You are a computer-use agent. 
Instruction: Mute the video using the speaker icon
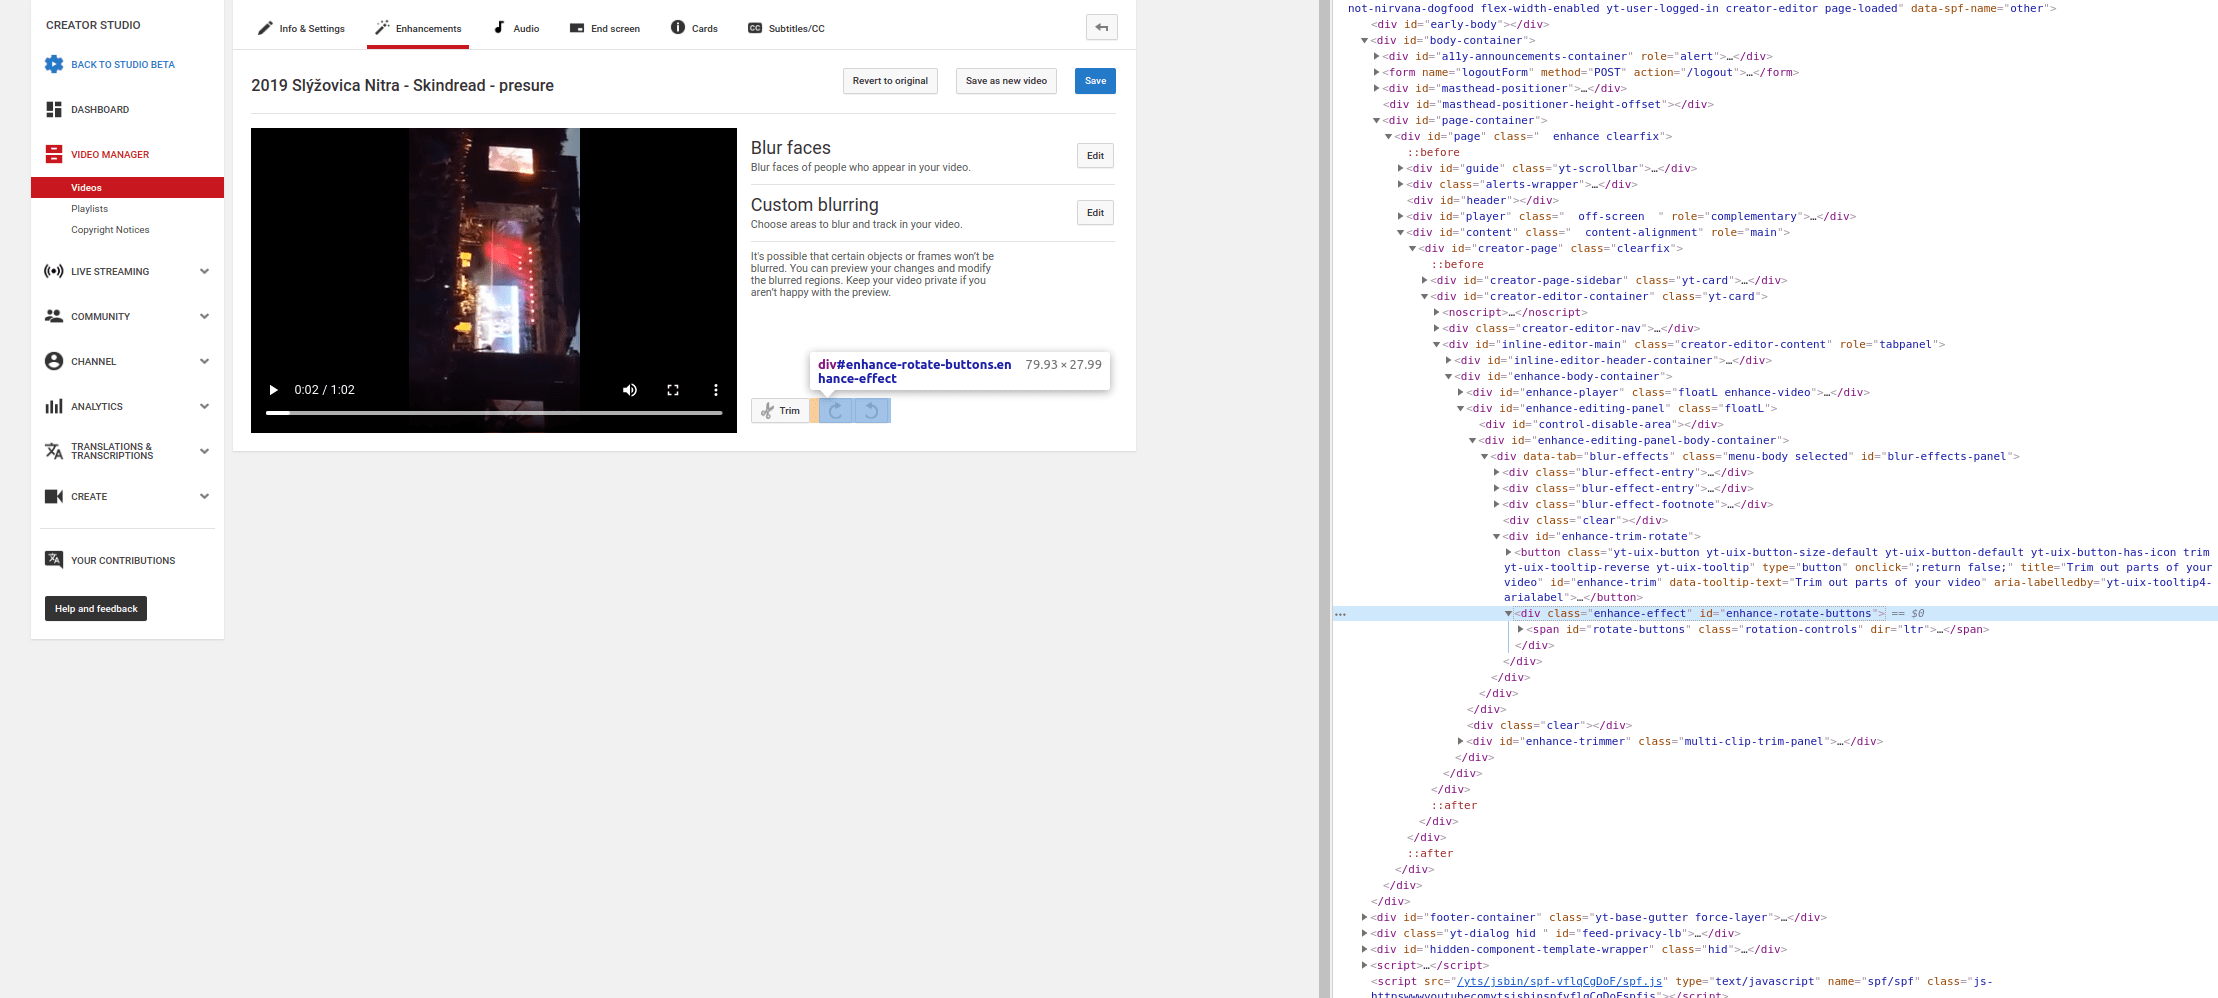click(x=630, y=390)
